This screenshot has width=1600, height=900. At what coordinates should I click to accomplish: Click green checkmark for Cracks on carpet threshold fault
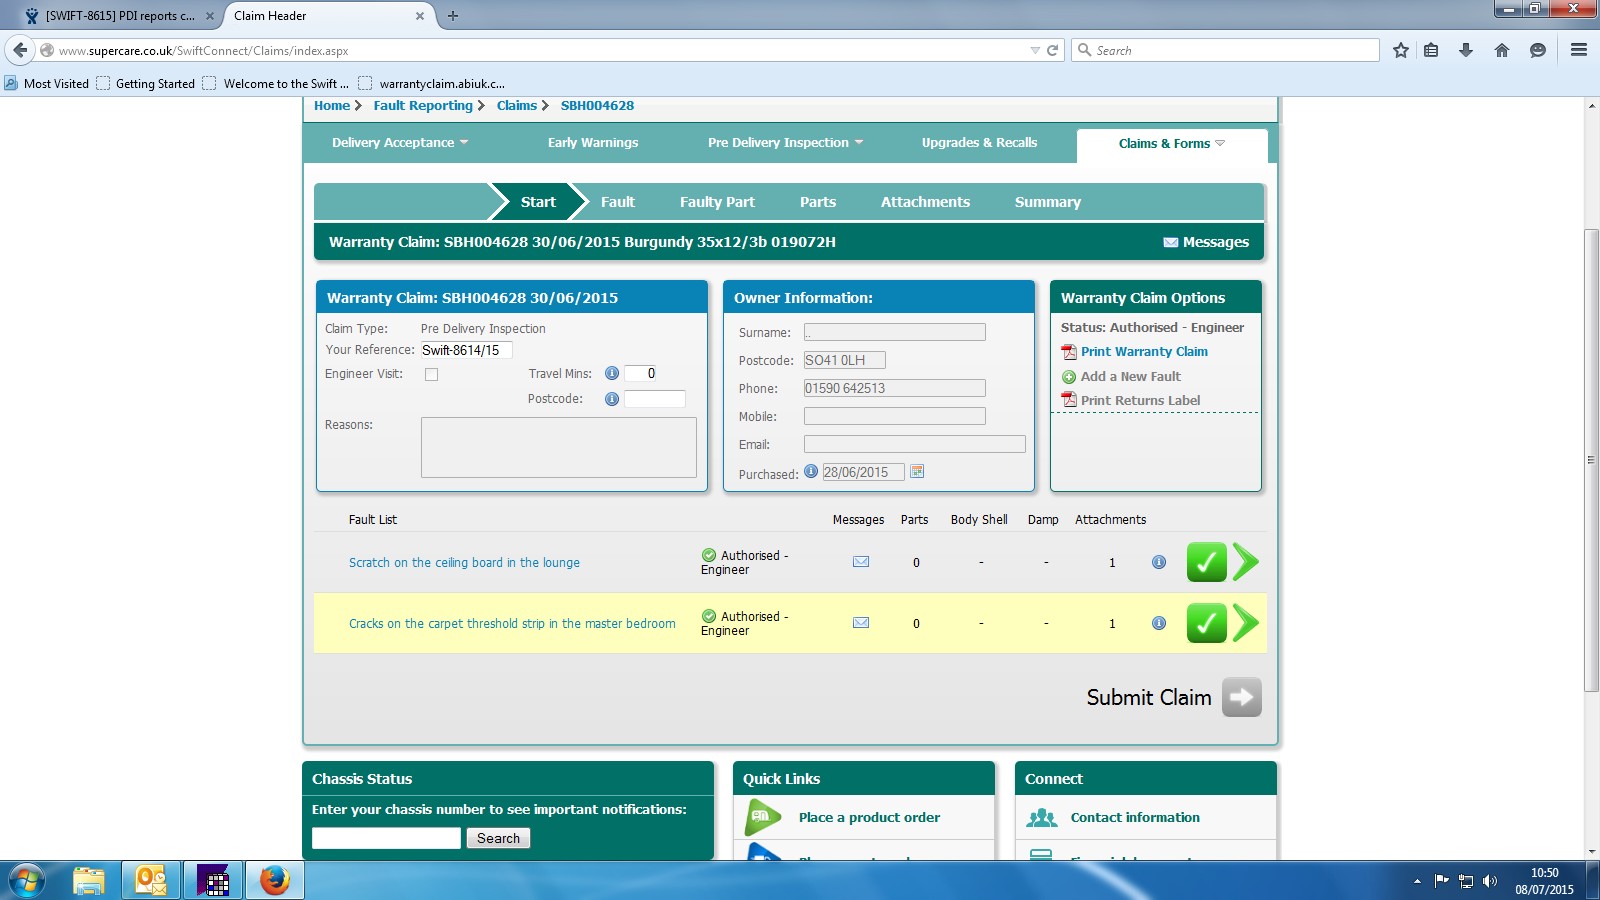point(1207,623)
